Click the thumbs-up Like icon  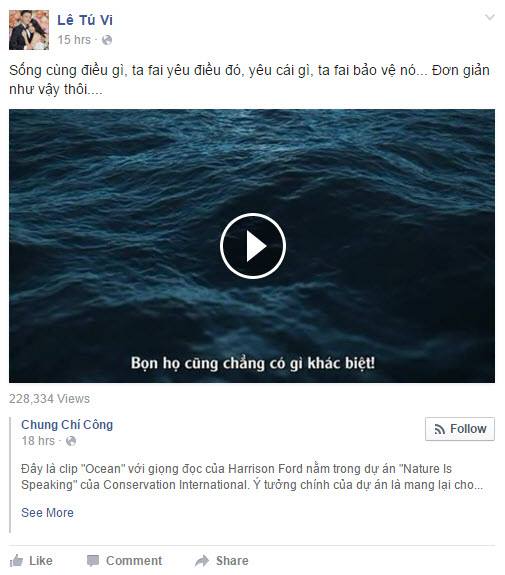coord(16,561)
